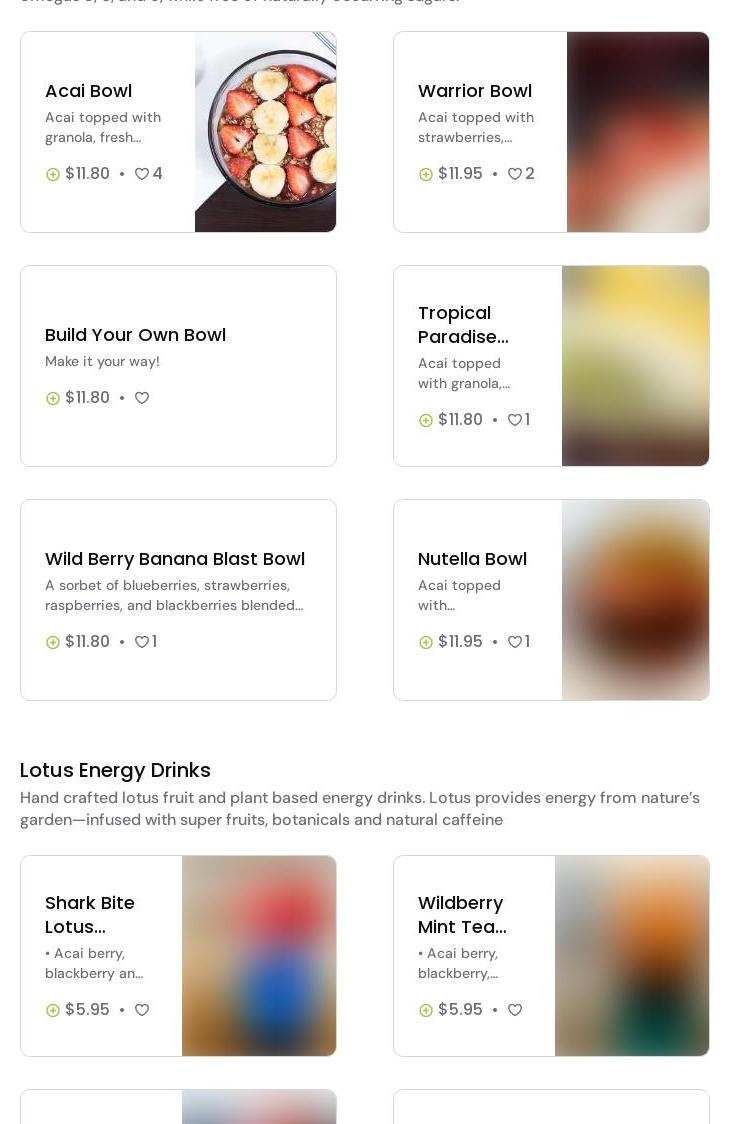Open the Wild Berry Banana Blast Bowl title
The width and height of the screenshot is (750, 1124).
[175, 559]
